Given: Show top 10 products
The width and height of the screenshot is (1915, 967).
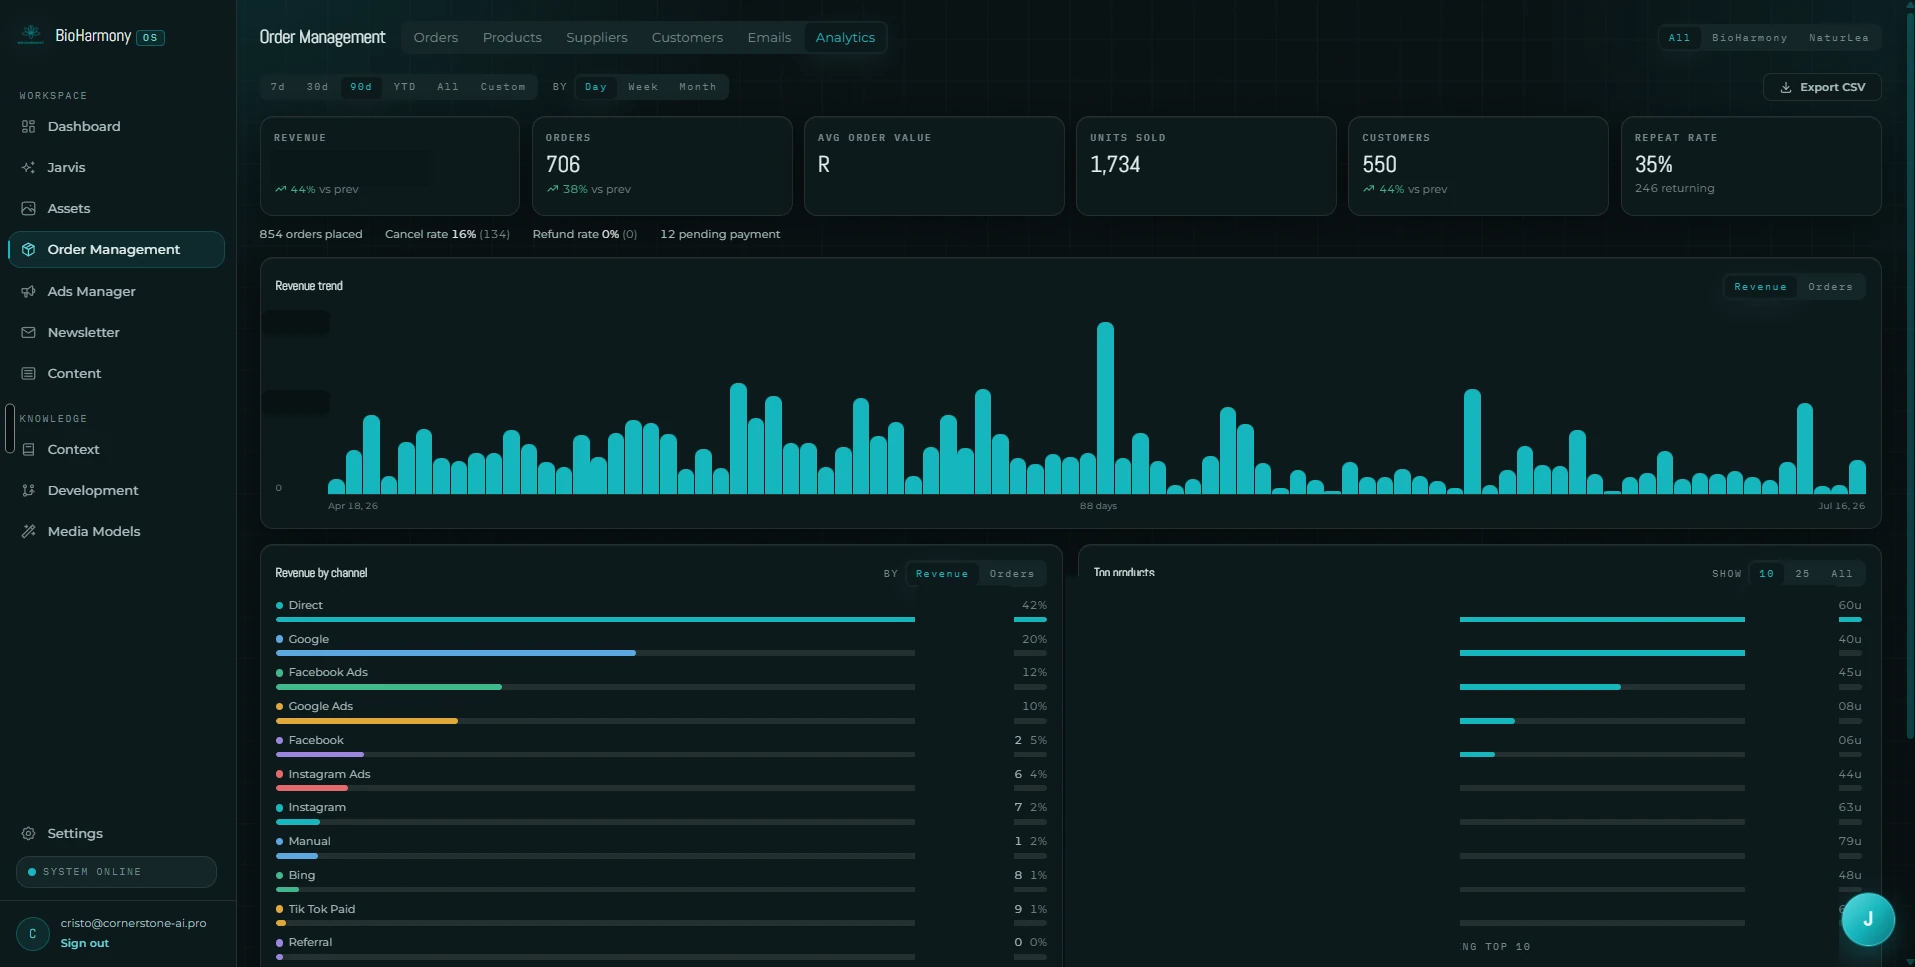Looking at the screenshot, I should (1766, 574).
